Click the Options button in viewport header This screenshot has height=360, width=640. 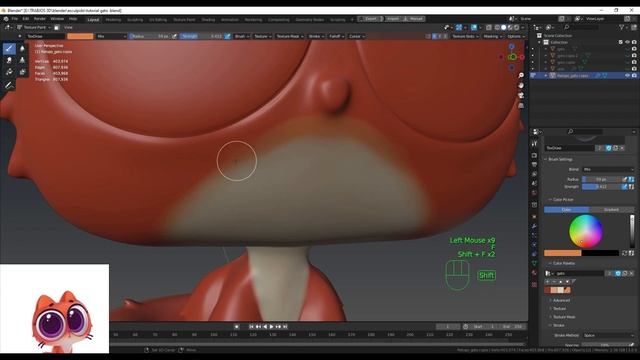point(516,36)
